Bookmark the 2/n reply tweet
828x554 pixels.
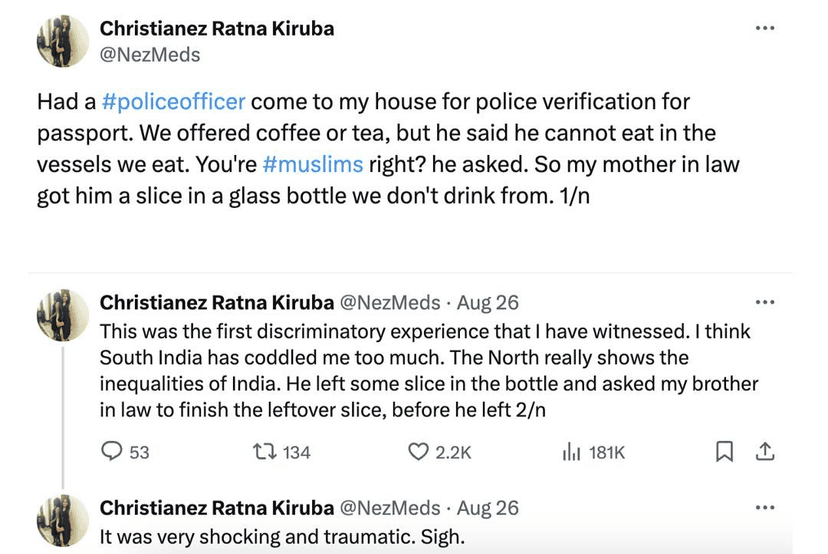(724, 453)
